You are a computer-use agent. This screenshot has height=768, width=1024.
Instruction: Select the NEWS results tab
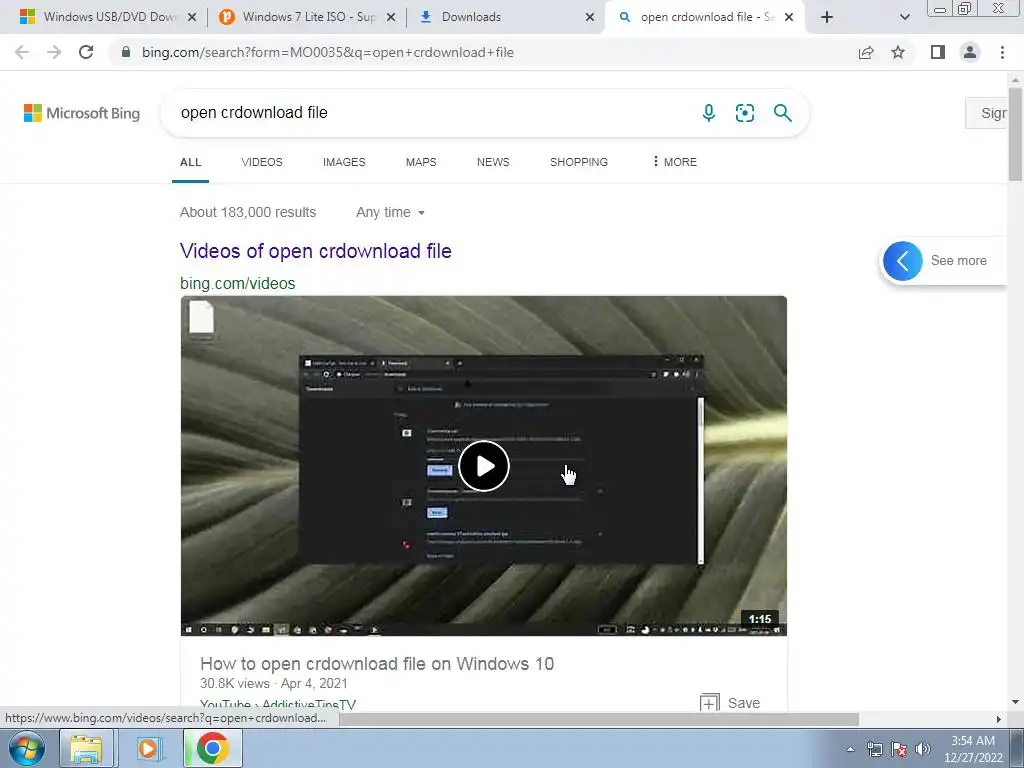(x=493, y=162)
